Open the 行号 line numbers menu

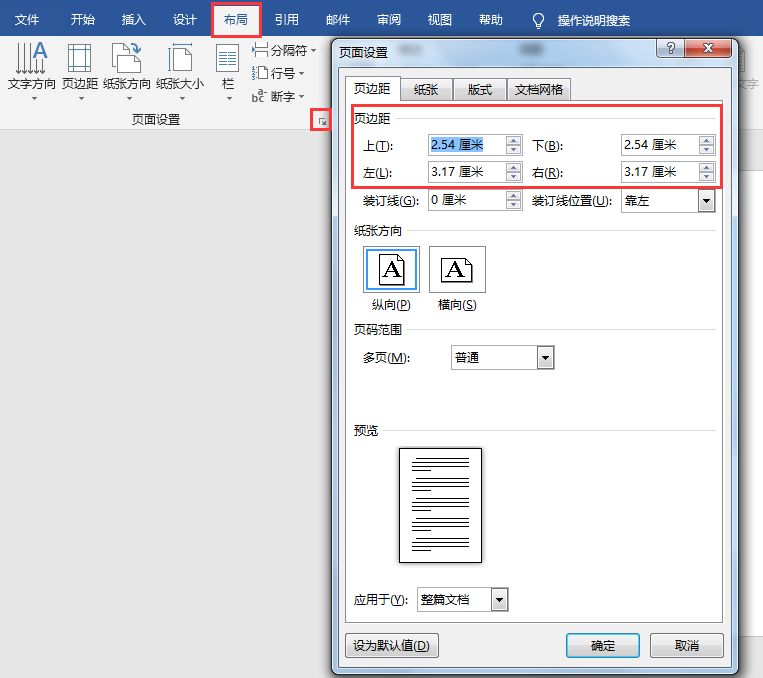pos(278,73)
